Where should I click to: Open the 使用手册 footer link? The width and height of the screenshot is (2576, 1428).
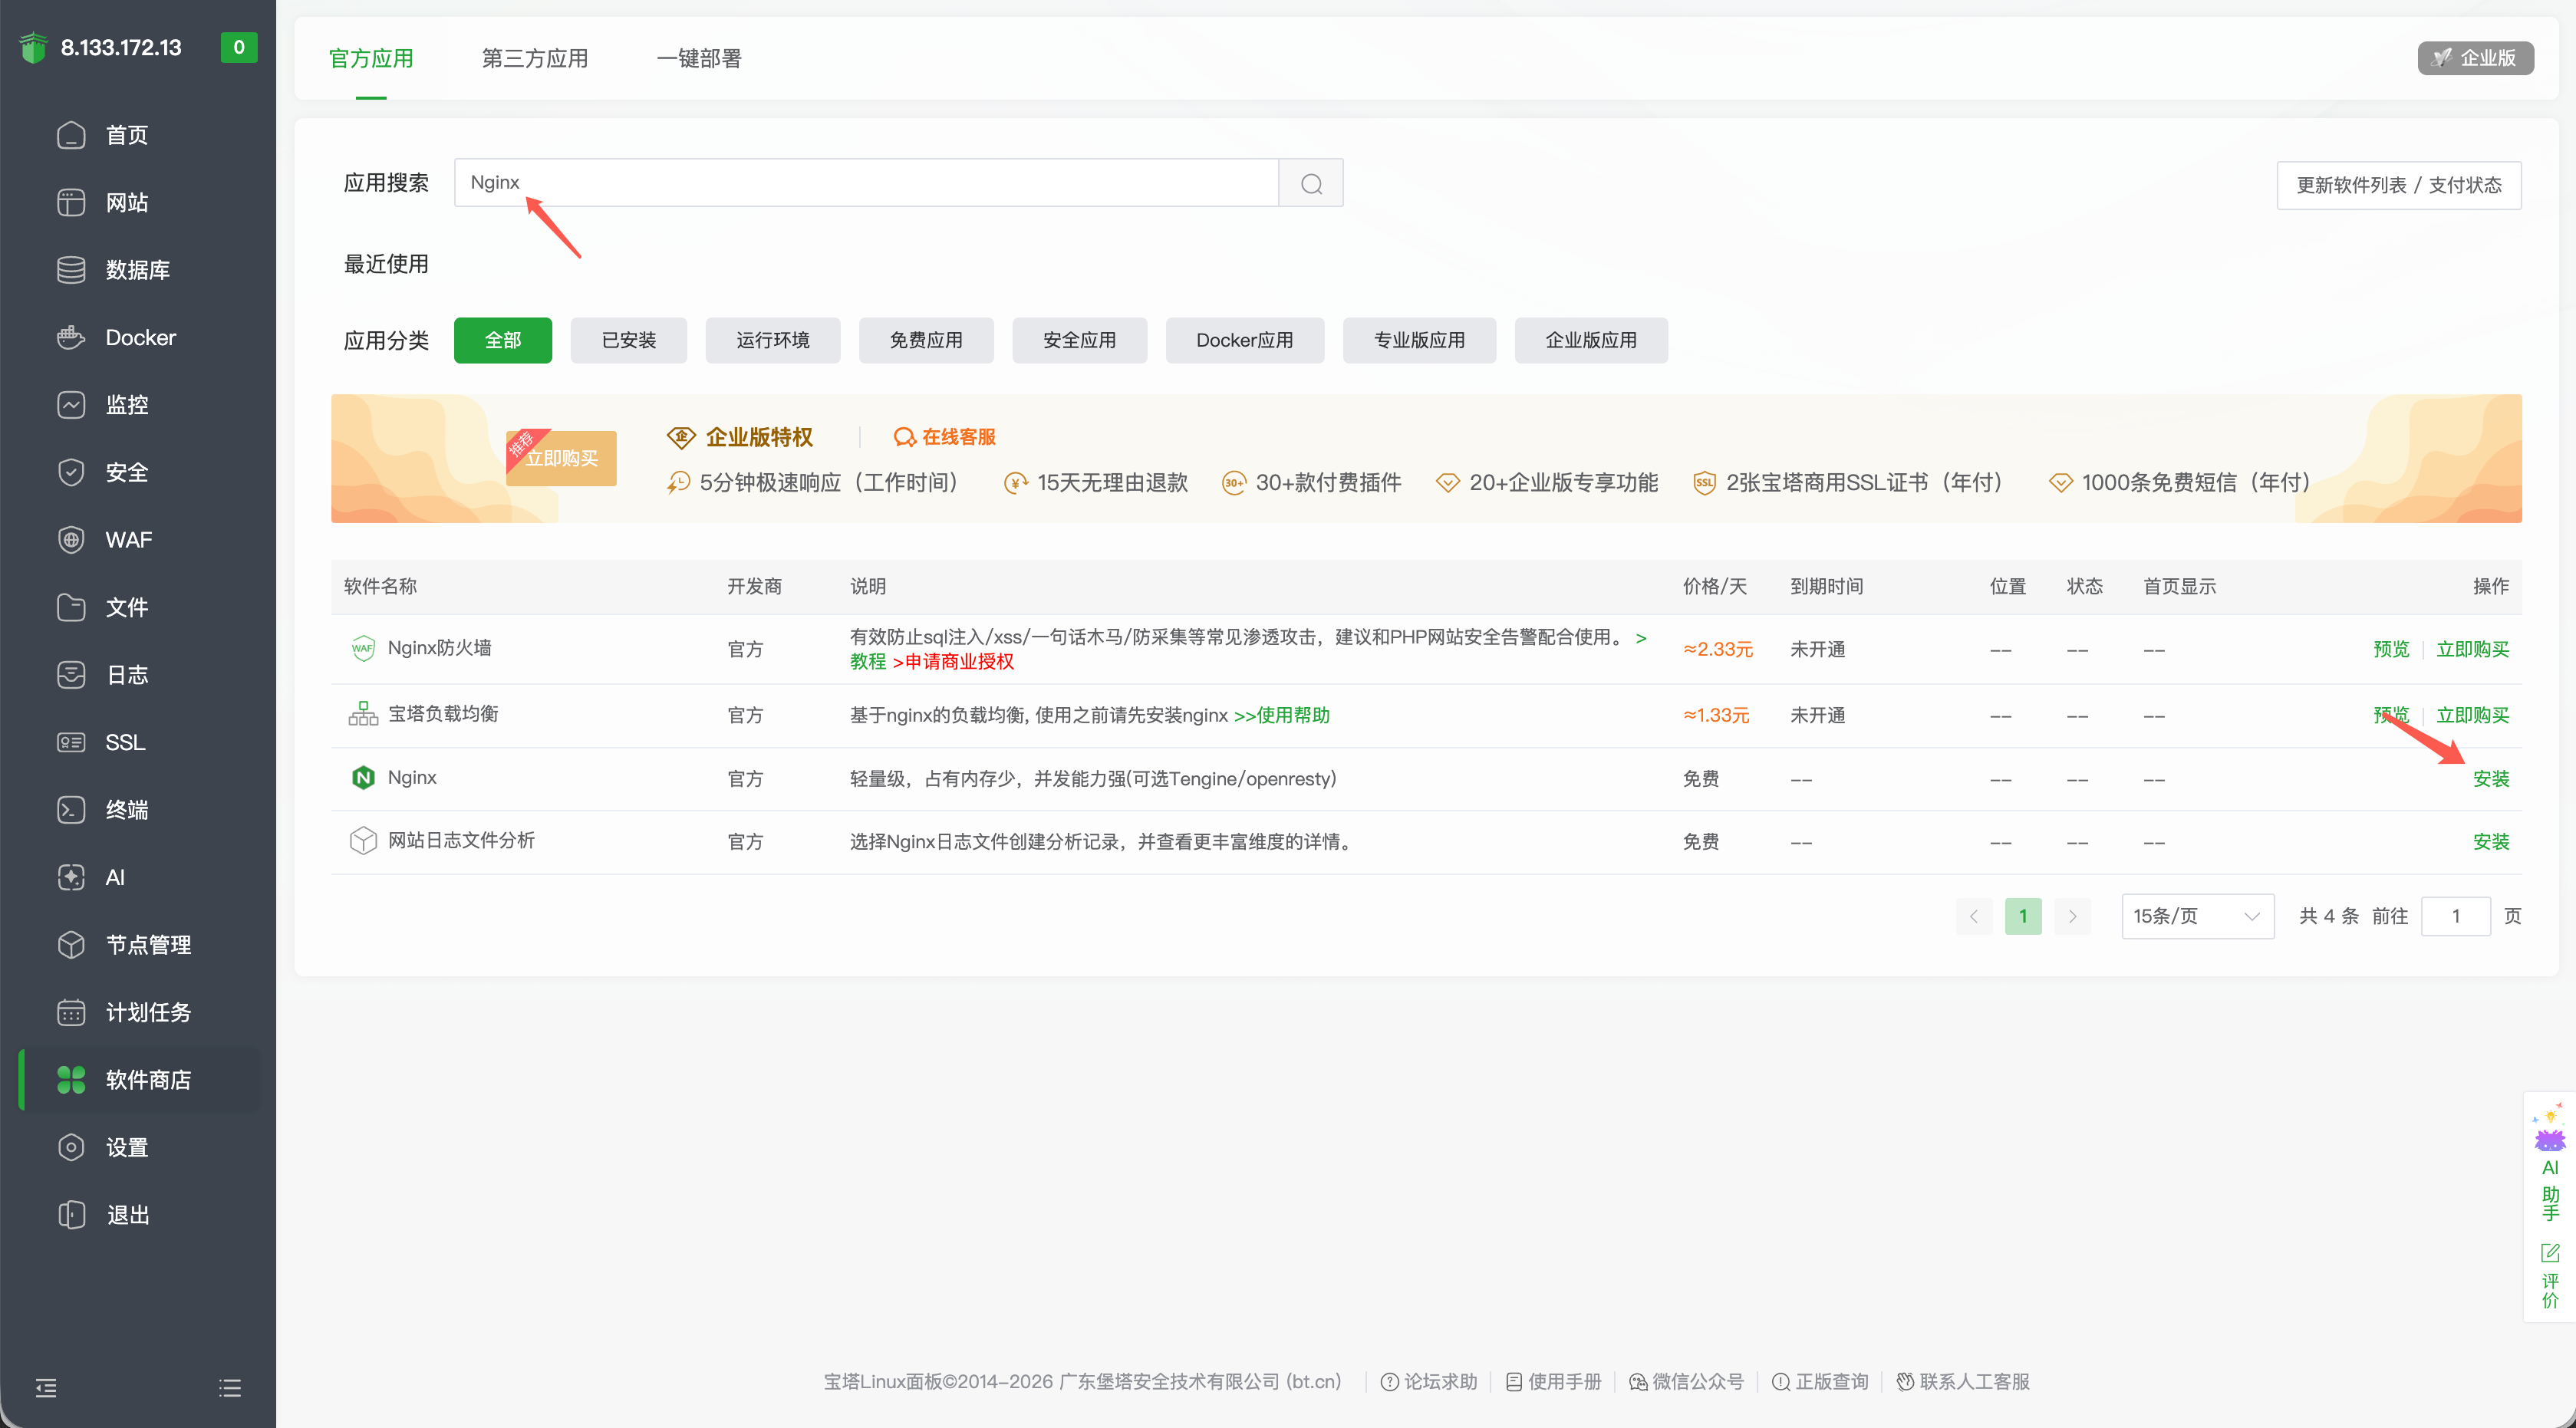[x=1553, y=1381]
